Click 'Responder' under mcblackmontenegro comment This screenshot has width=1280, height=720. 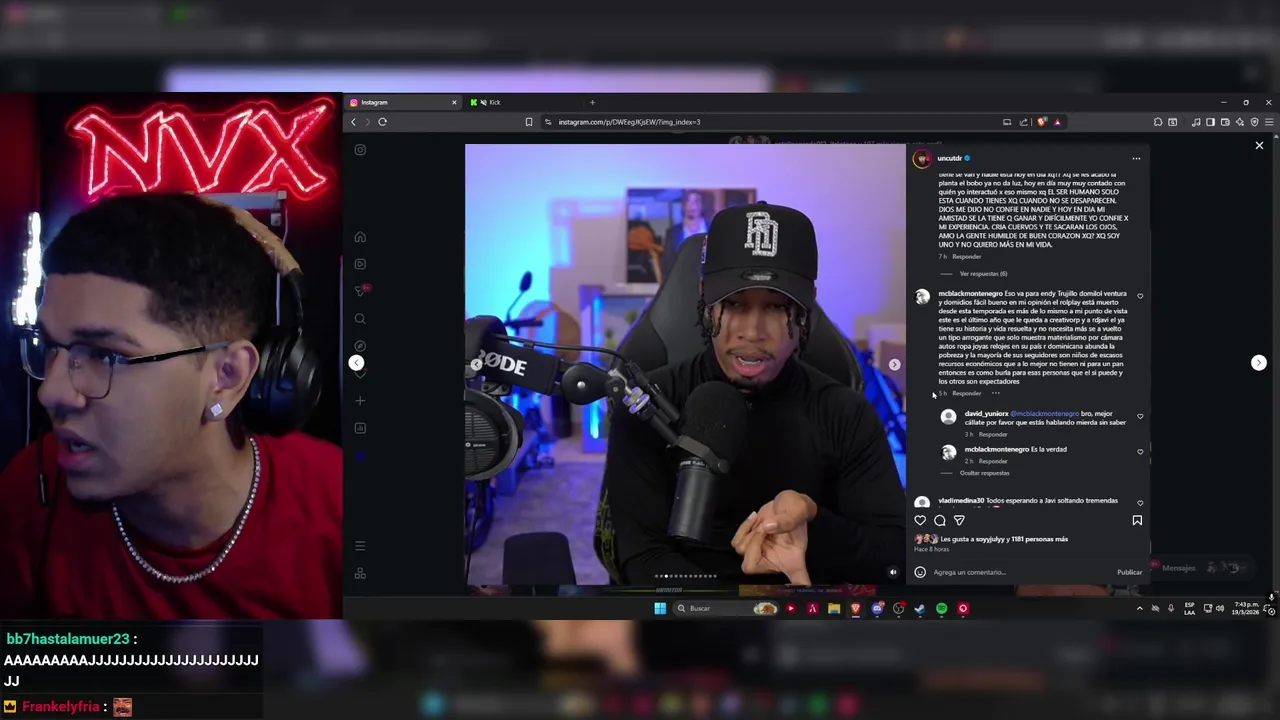[966, 393]
